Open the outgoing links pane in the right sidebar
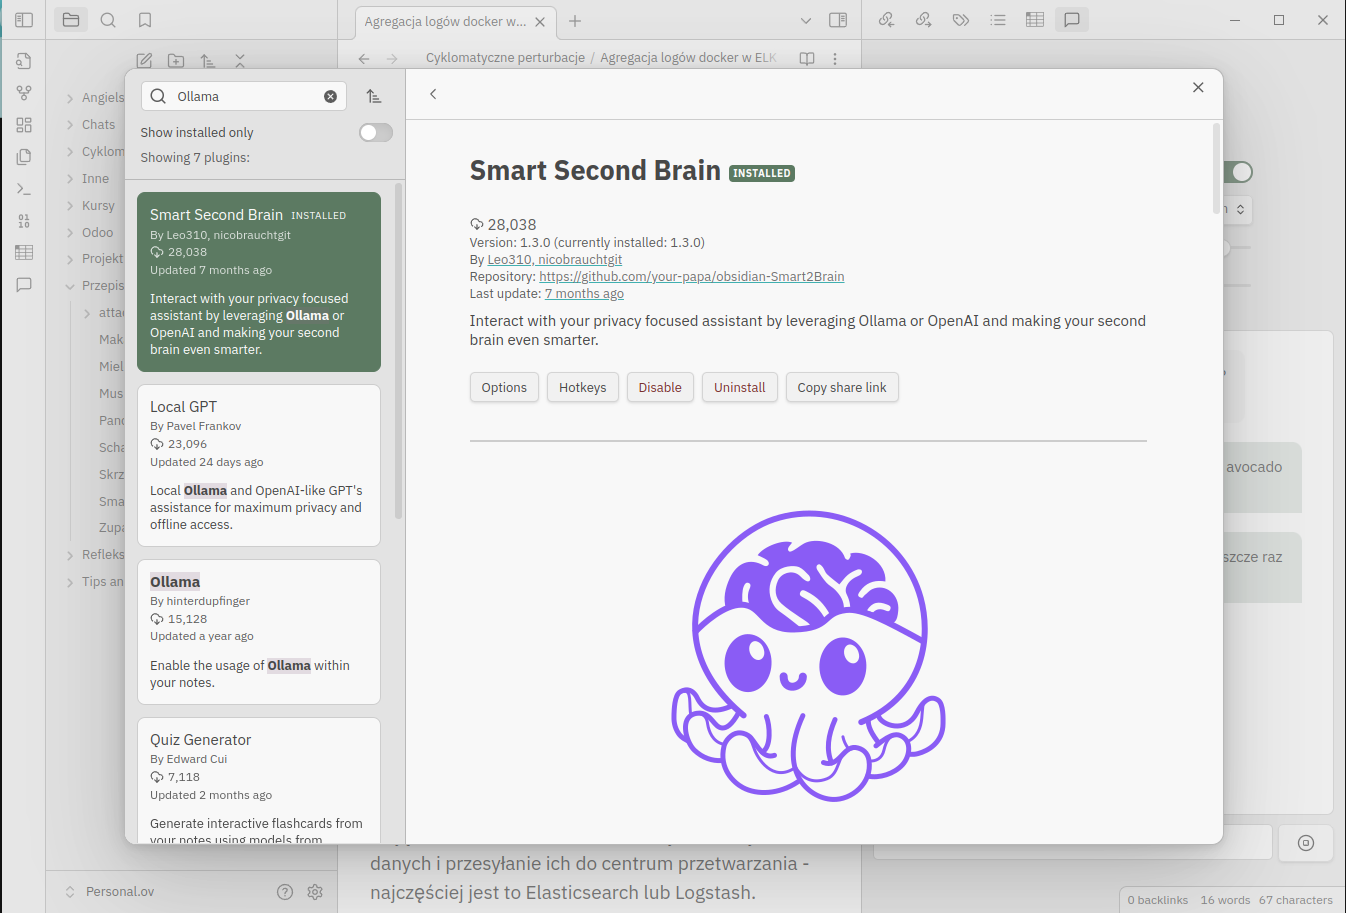 (923, 20)
